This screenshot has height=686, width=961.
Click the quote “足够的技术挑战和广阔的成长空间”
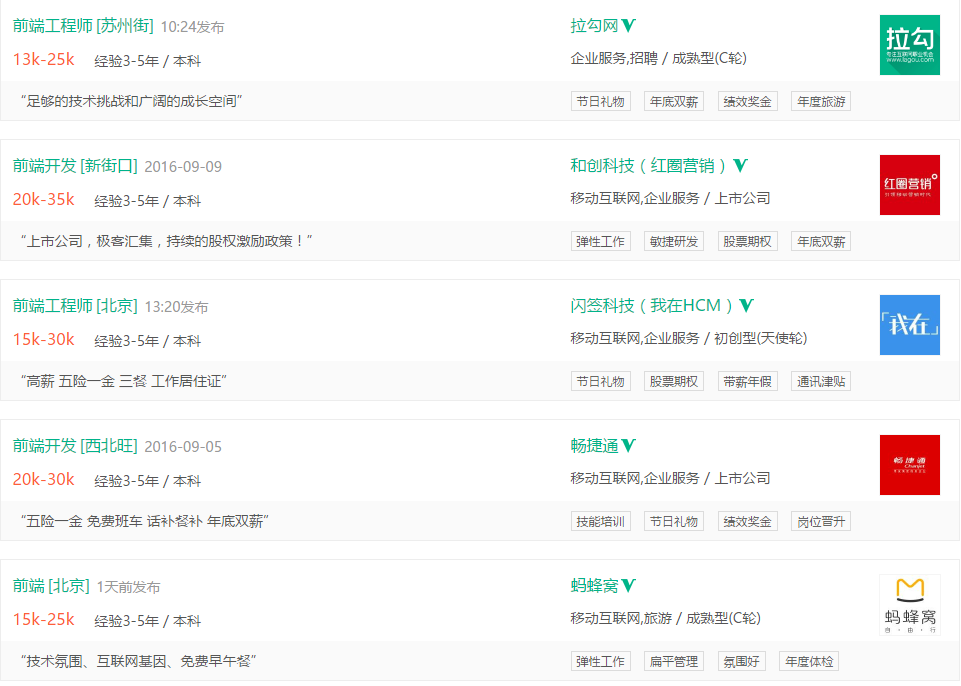[x=131, y=101]
